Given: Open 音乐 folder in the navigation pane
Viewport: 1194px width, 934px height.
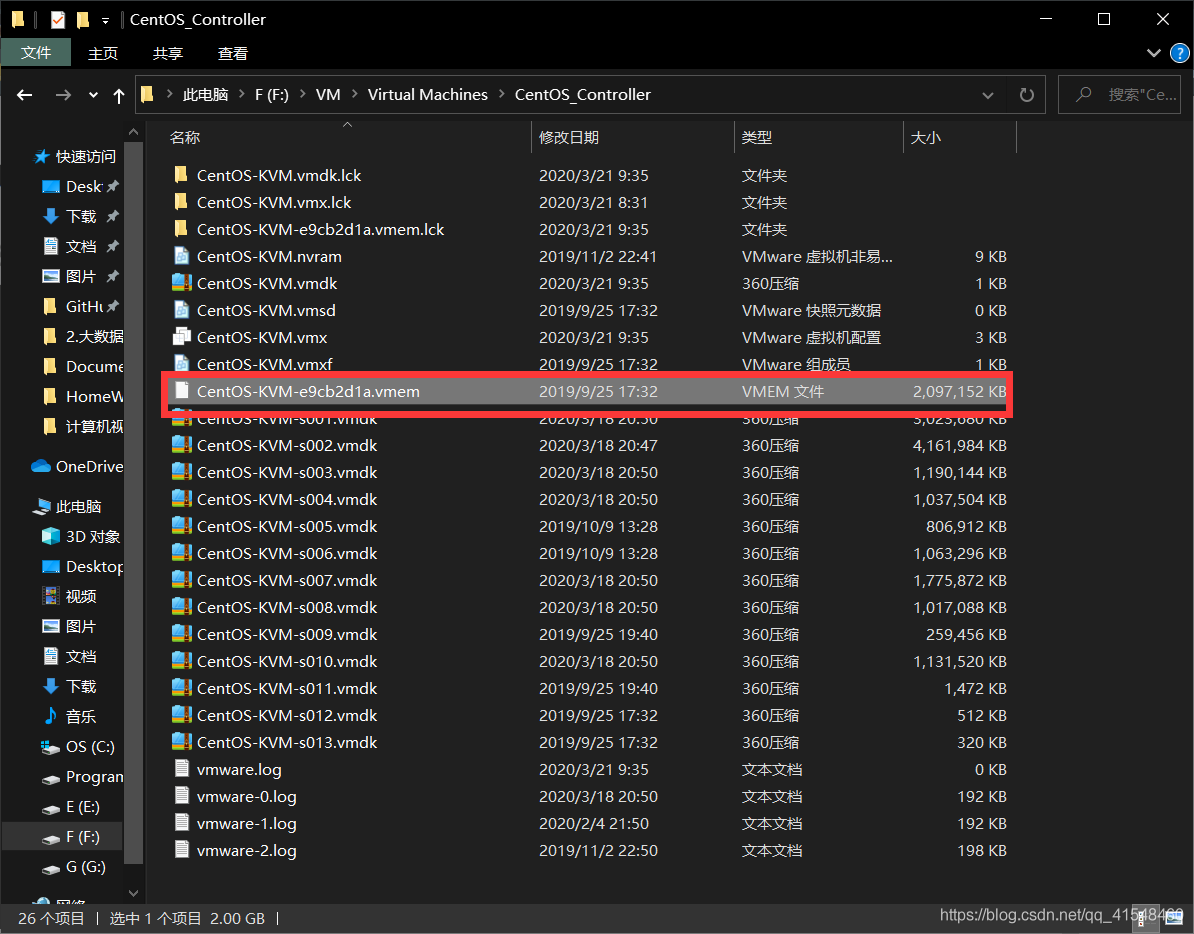Looking at the screenshot, I should pyautogui.click(x=69, y=716).
